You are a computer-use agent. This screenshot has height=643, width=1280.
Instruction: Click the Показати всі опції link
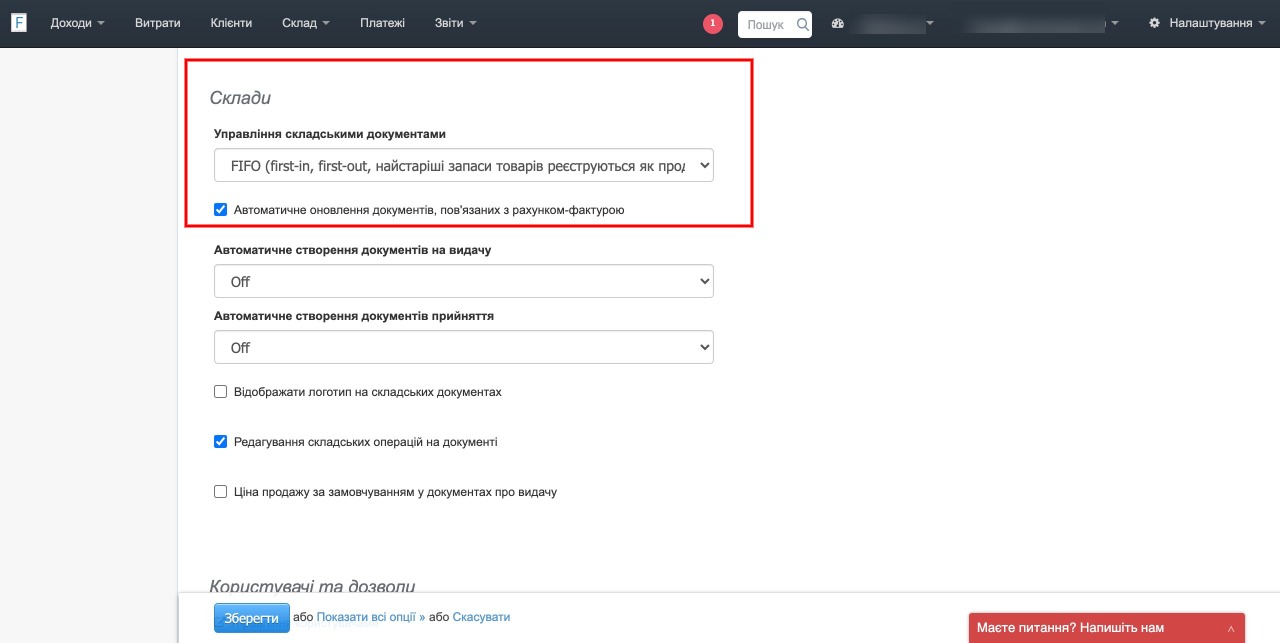[x=370, y=618]
